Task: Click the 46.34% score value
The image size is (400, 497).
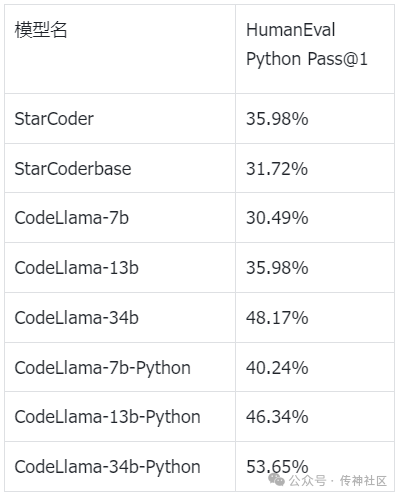Action: [x=277, y=417]
